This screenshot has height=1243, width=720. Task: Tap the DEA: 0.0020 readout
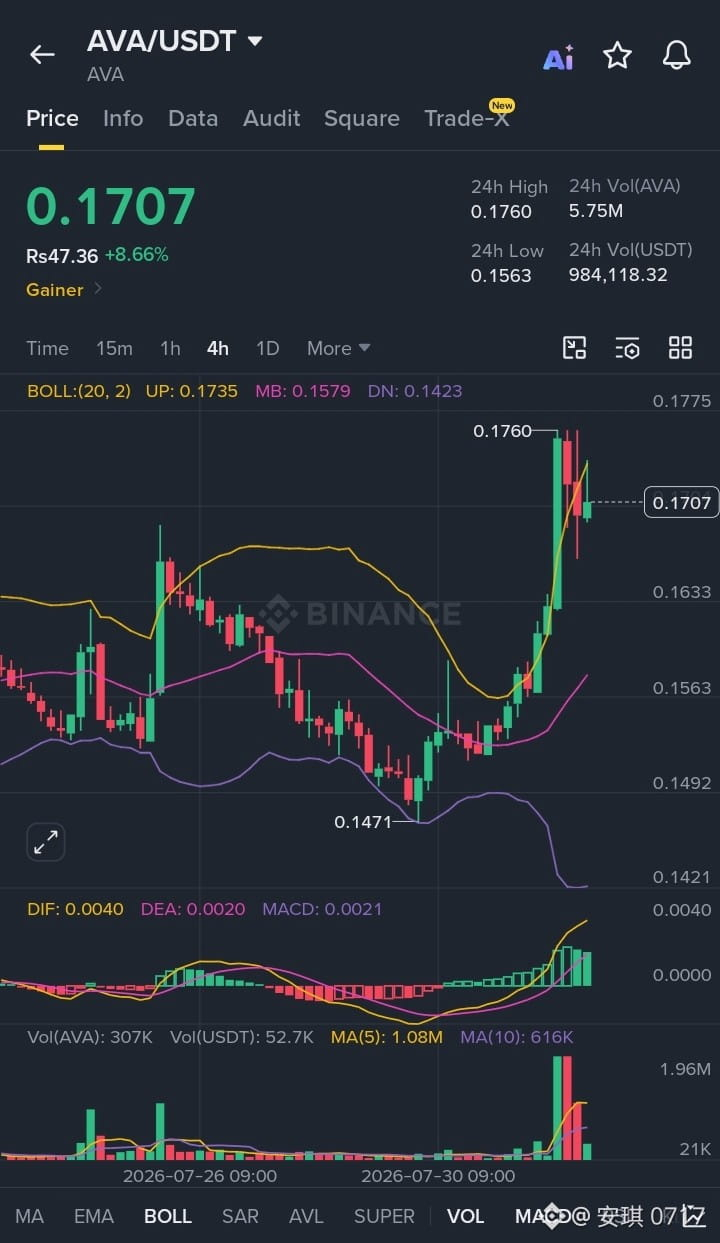coord(193,909)
